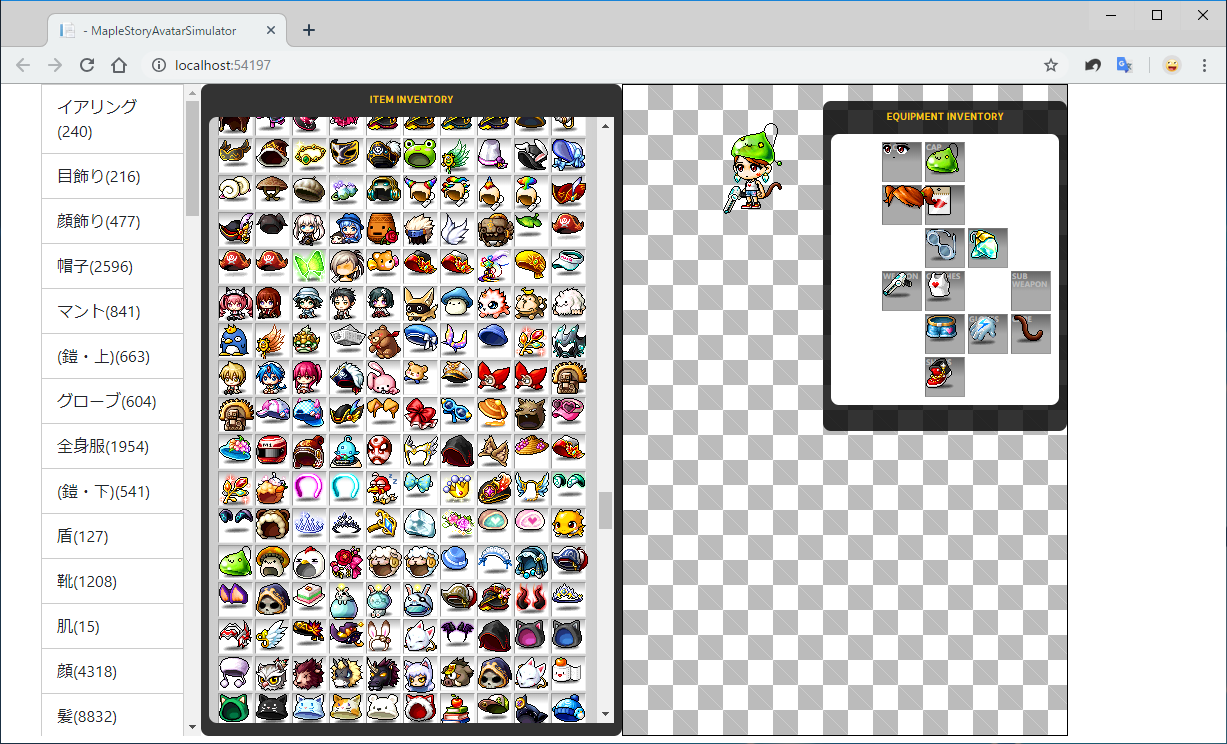Select the white top hat item

pyautogui.click(x=494, y=153)
